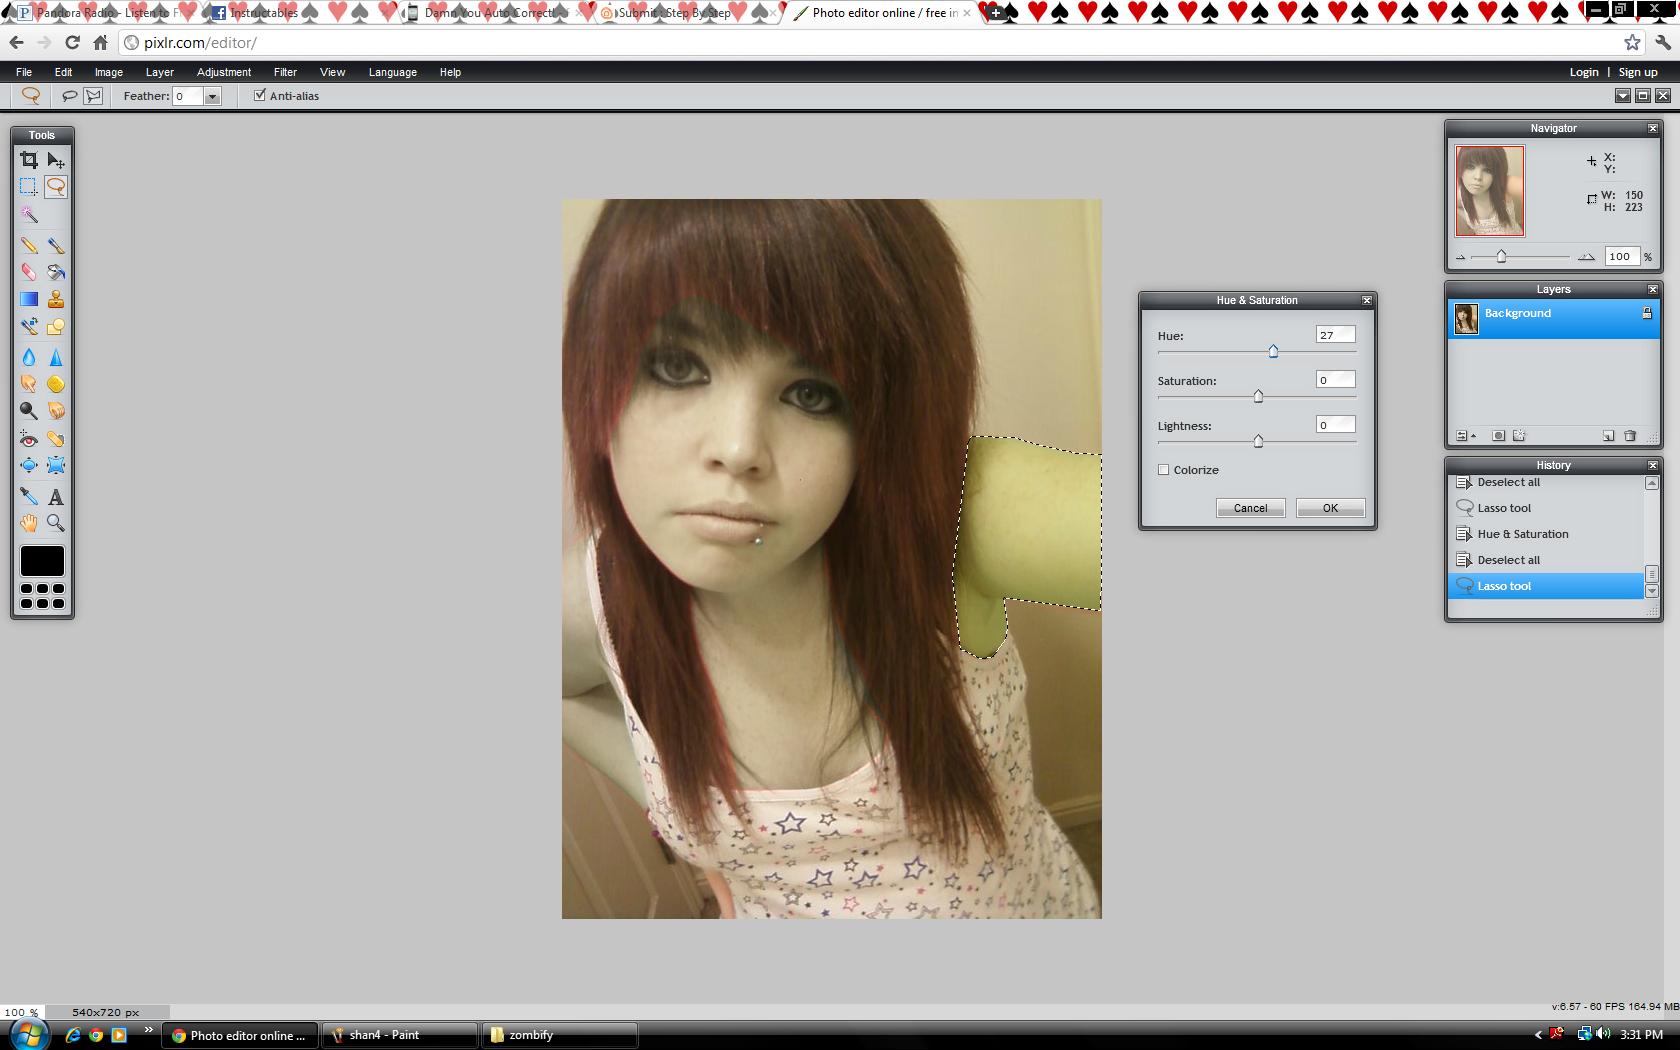
Task: Open the main foreground color swatch
Action: [x=42, y=561]
